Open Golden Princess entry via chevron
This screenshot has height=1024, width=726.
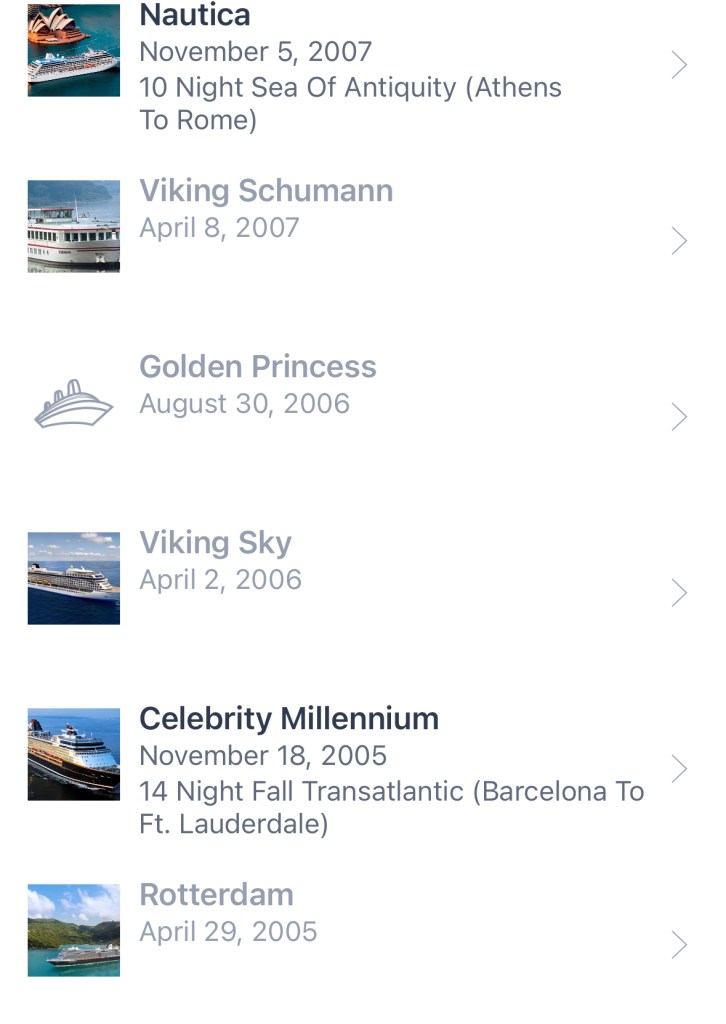679,417
